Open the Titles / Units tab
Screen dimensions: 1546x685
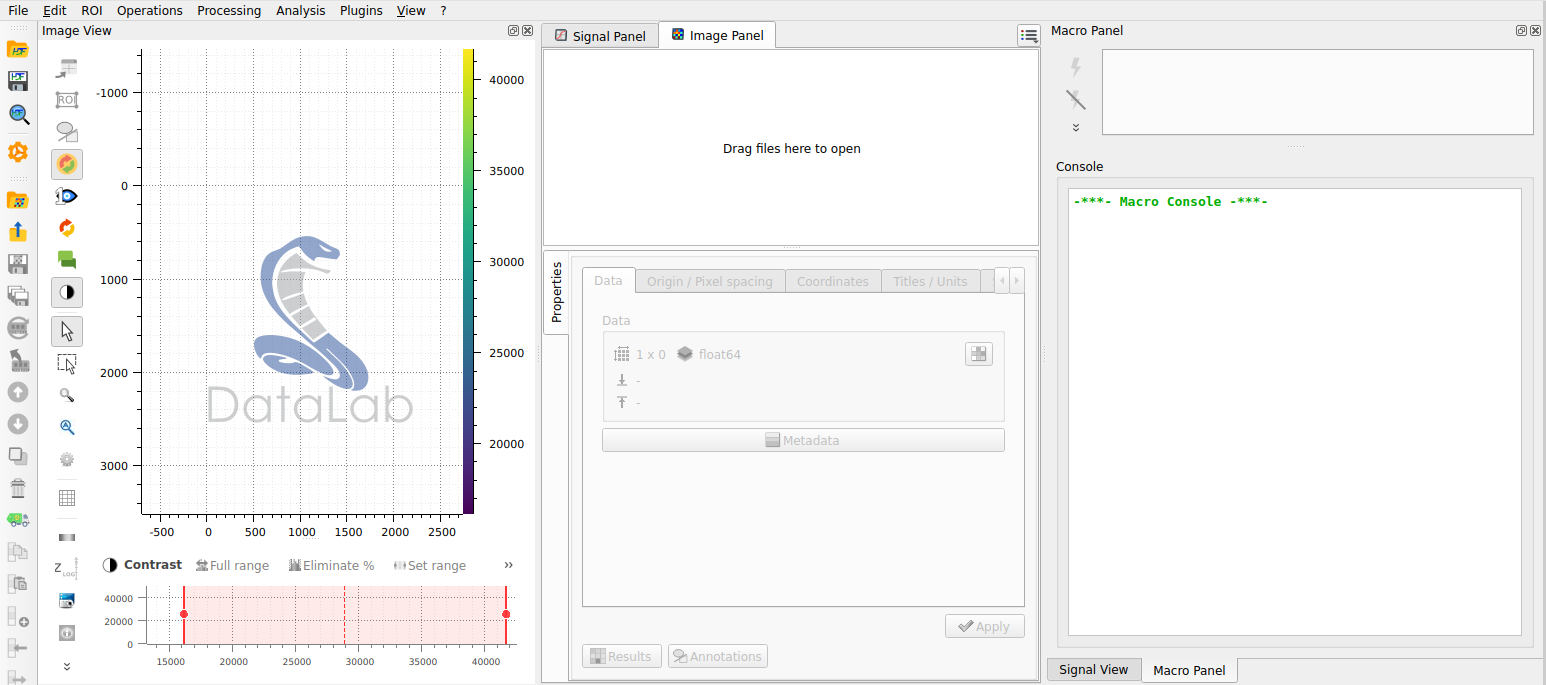931,281
